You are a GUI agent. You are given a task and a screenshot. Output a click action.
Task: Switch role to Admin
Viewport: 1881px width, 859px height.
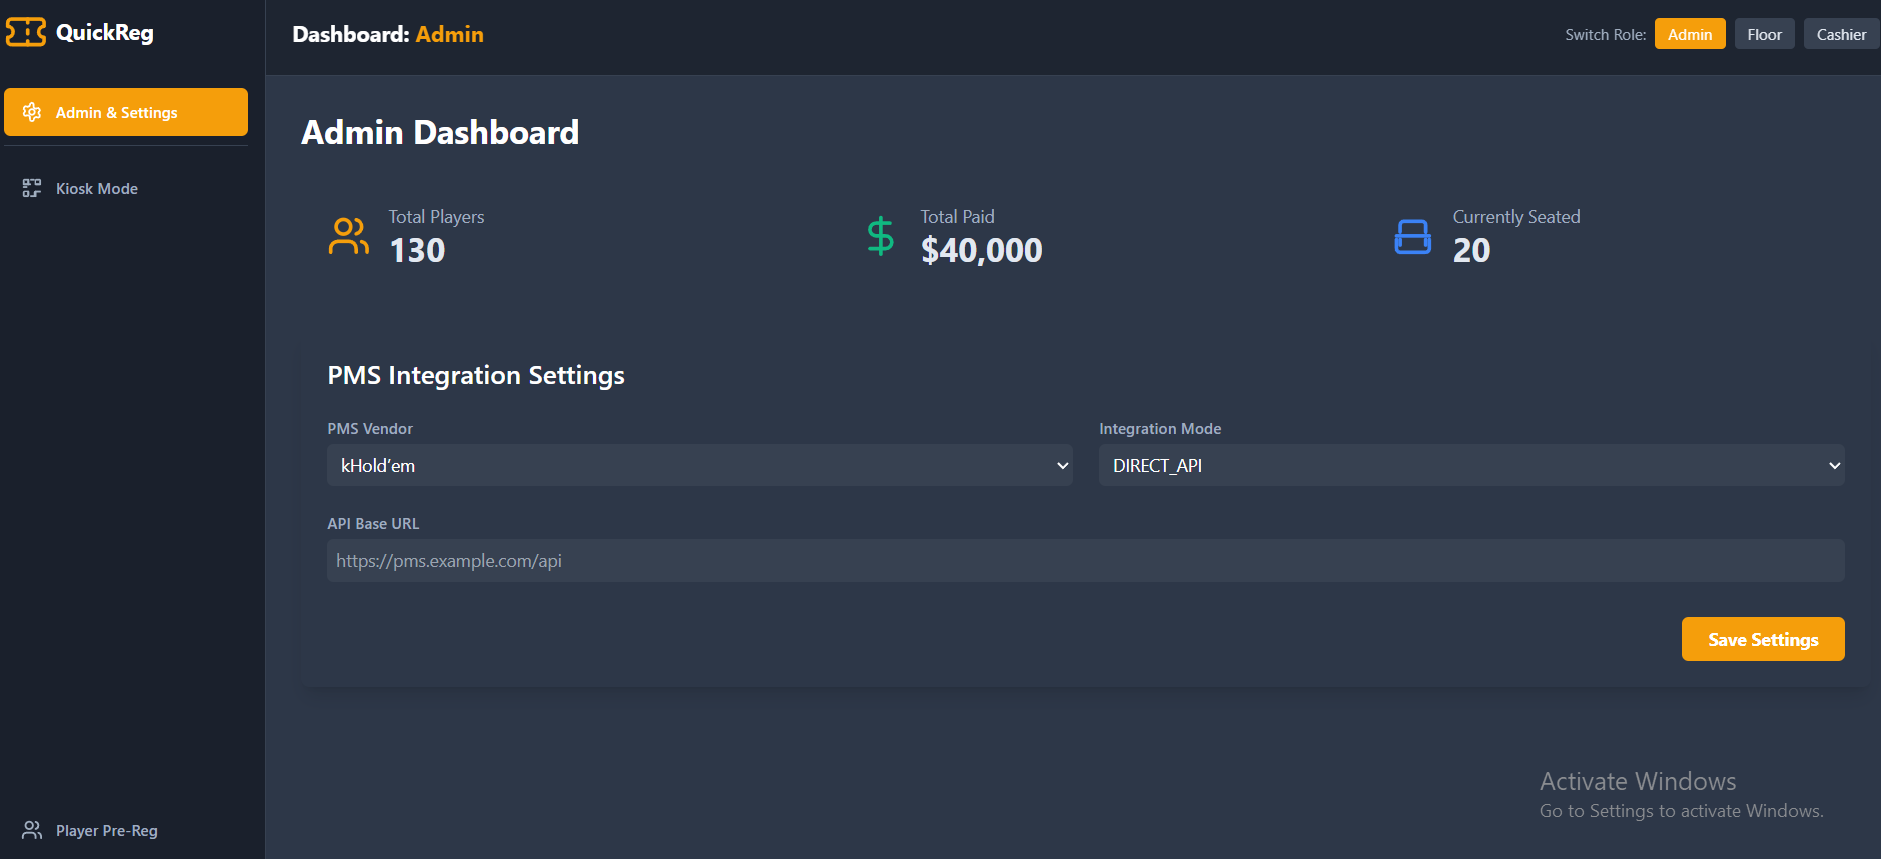[1689, 34]
